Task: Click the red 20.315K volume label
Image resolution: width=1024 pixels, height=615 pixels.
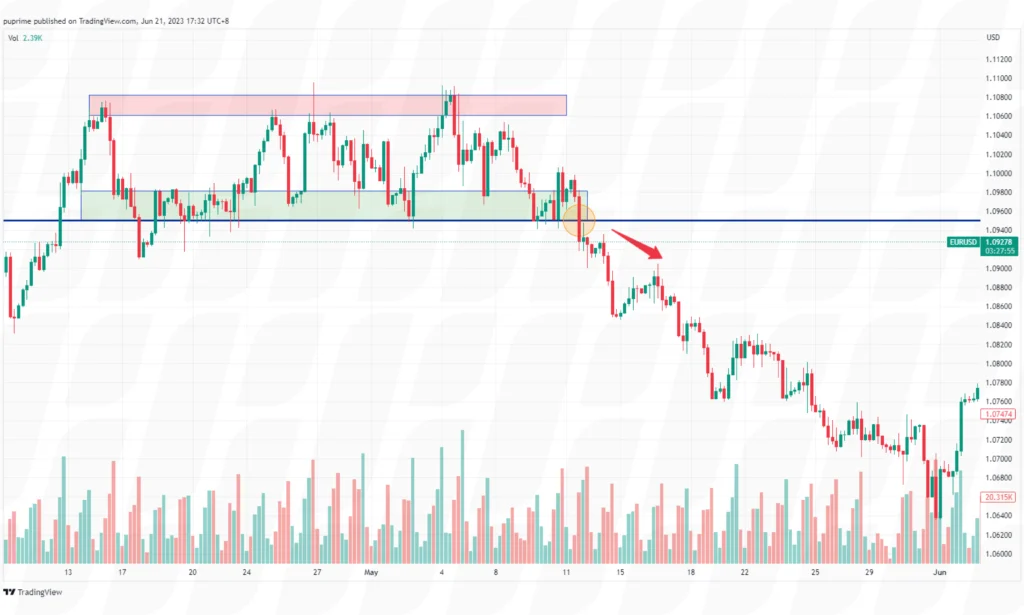Action: (x=1000, y=497)
